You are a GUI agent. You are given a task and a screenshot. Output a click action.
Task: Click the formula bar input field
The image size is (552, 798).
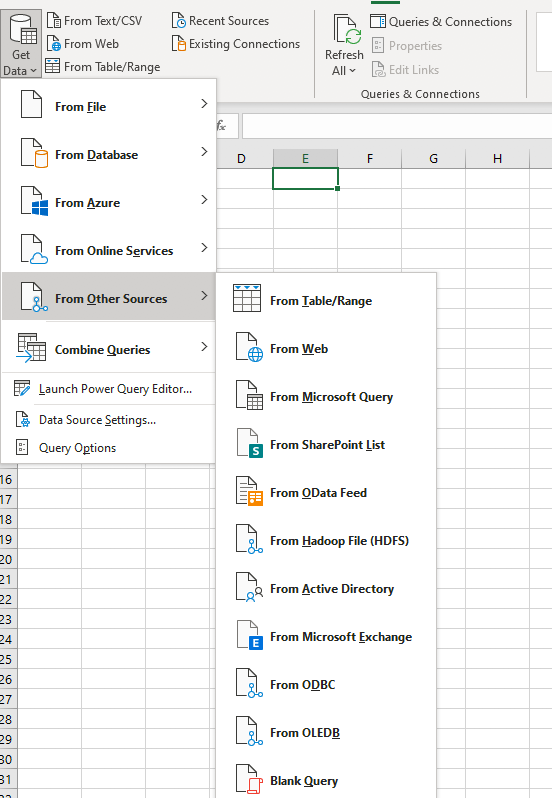[x=397, y=126]
